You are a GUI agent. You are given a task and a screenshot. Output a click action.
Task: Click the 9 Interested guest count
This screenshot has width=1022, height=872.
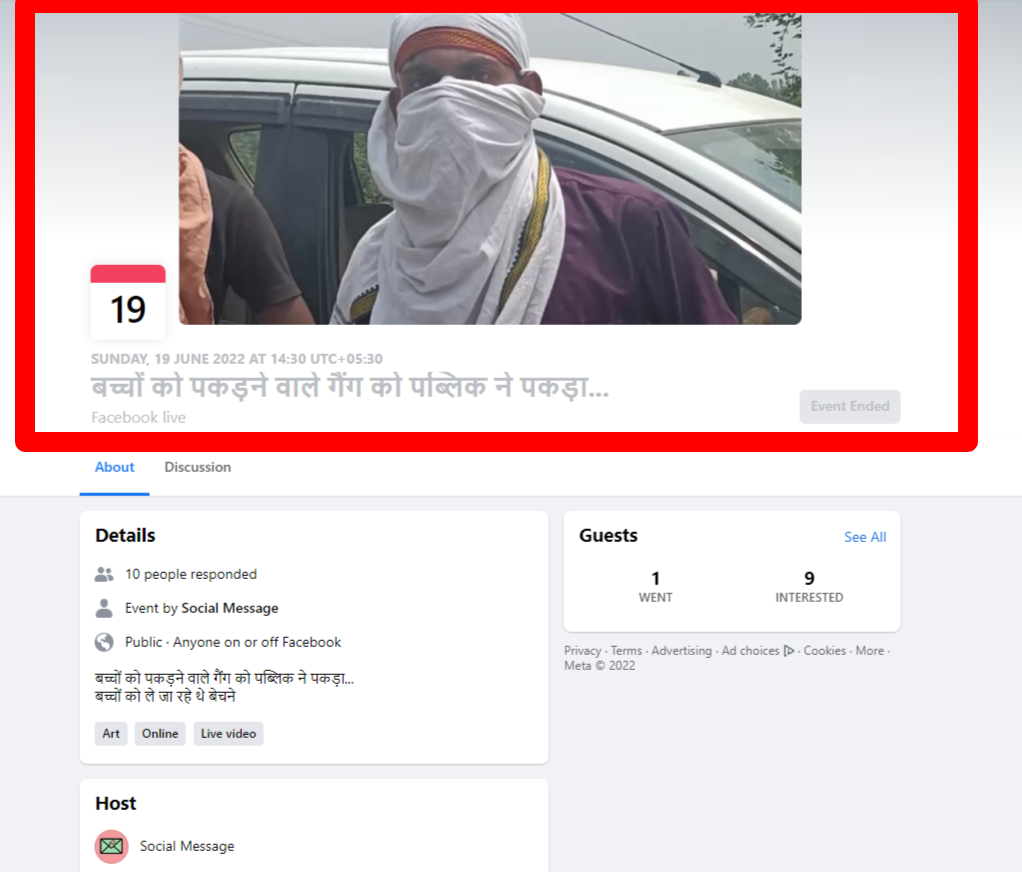(x=809, y=587)
